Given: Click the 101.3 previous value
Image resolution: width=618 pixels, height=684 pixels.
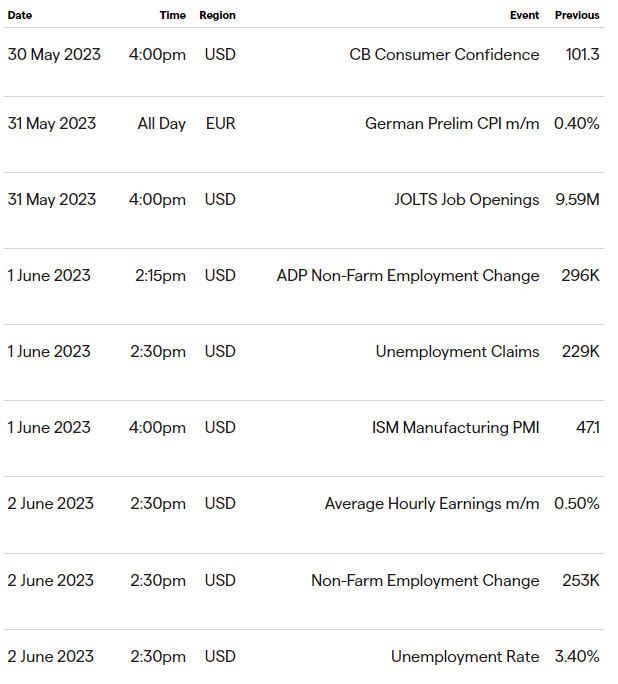Looking at the screenshot, I should click(582, 55).
